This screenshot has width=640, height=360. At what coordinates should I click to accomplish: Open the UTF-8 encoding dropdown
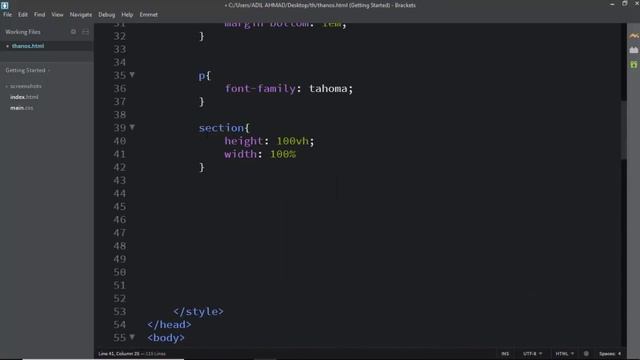532,353
